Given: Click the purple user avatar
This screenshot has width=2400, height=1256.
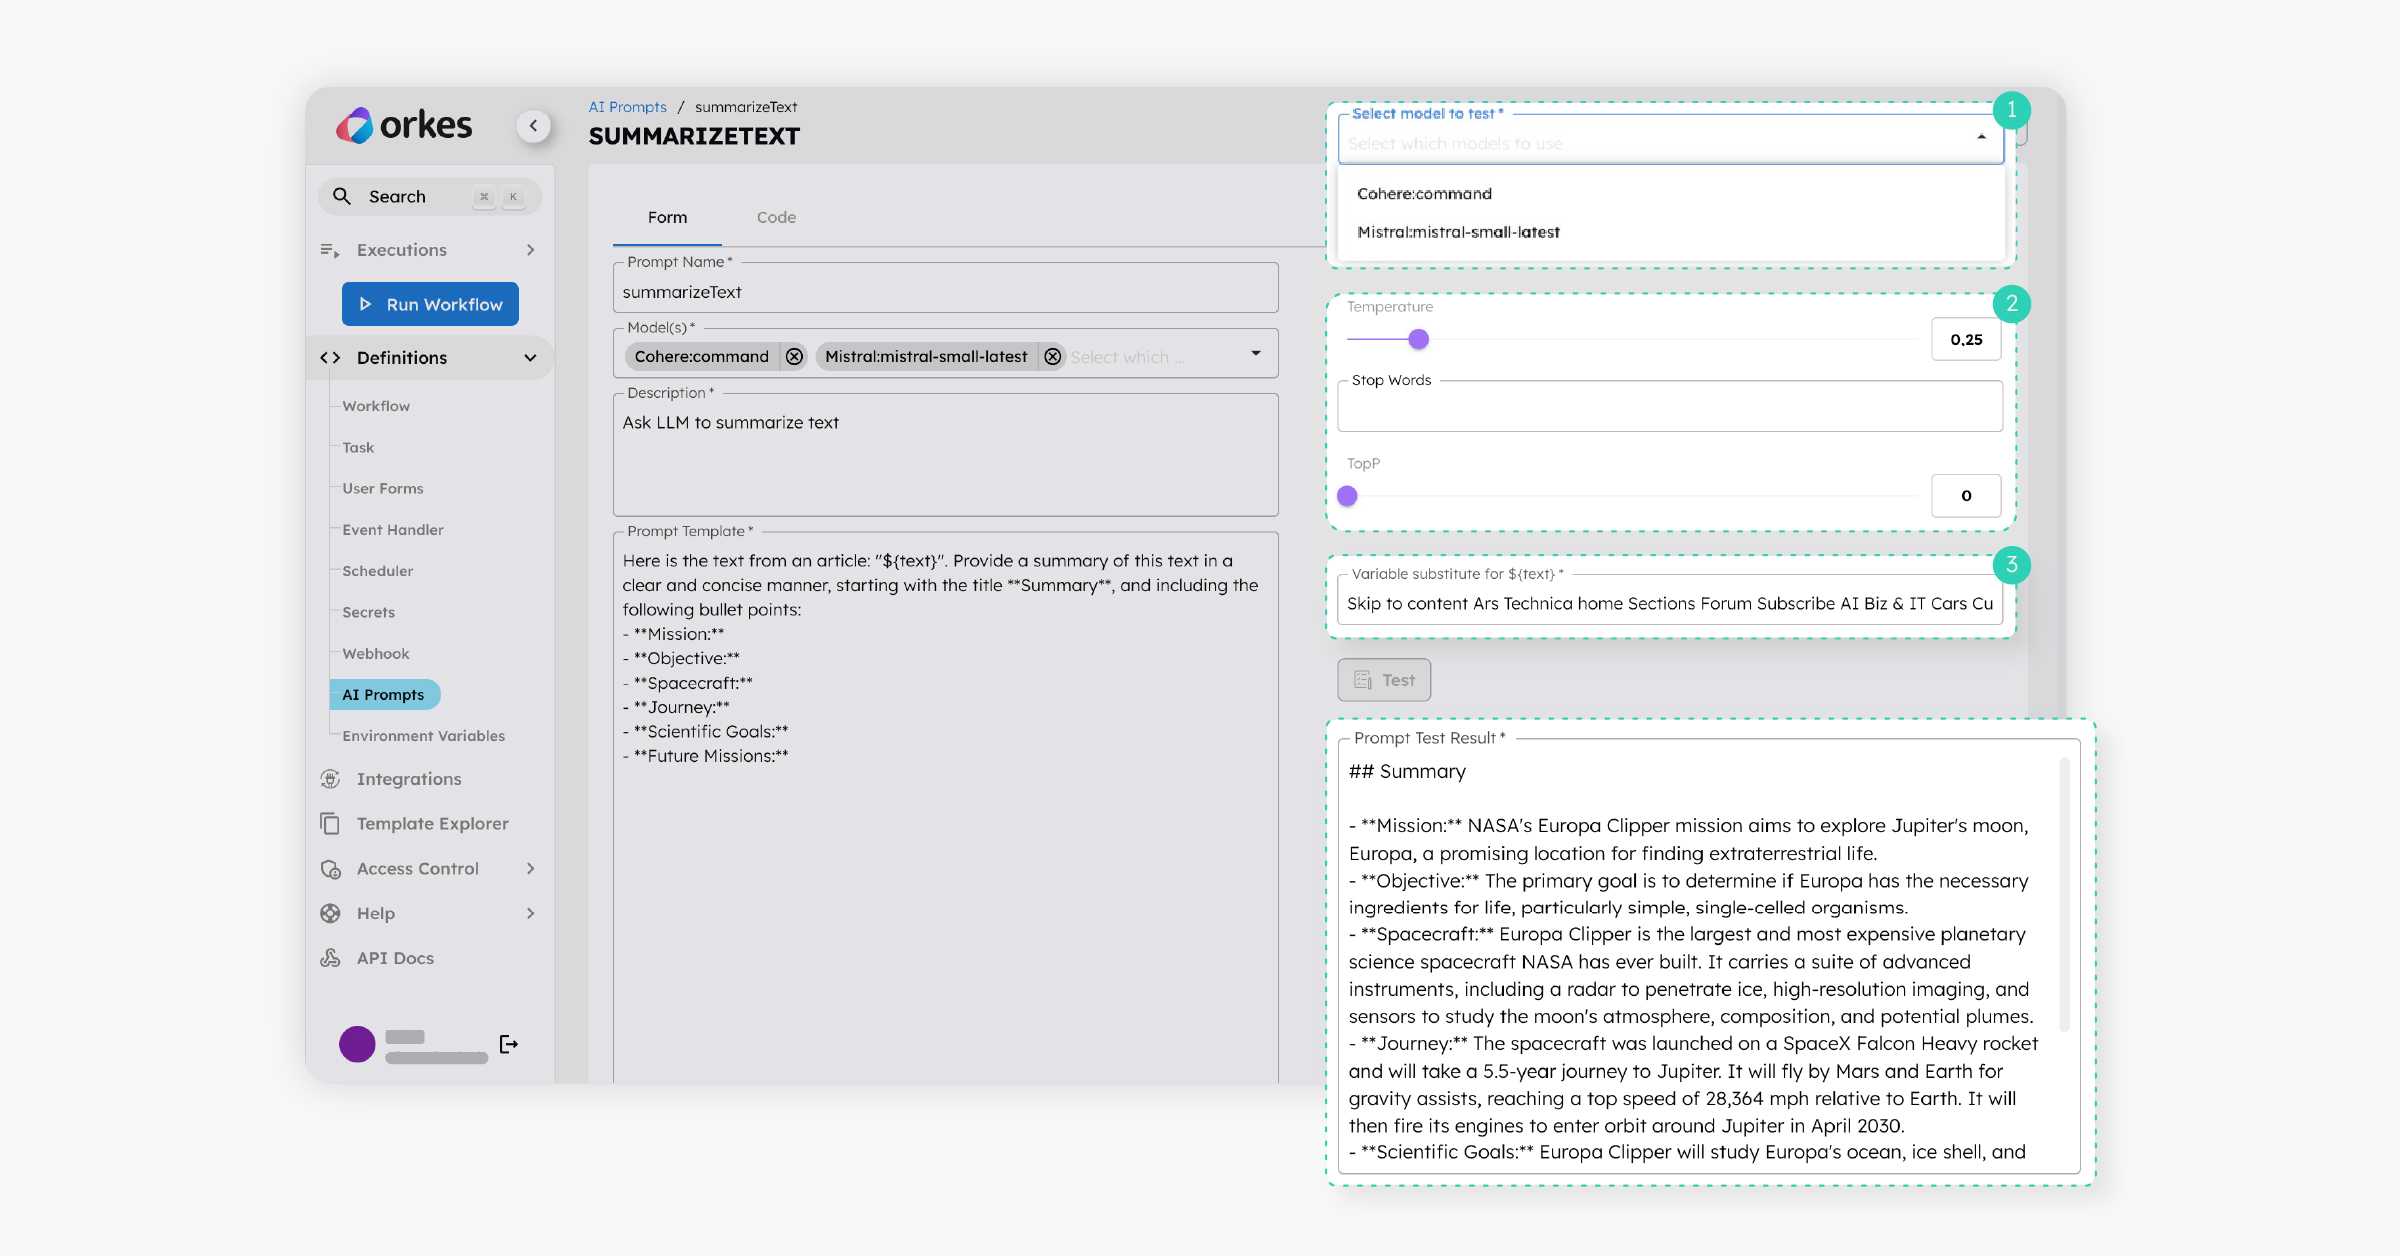Looking at the screenshot, I should (357, 1044).
